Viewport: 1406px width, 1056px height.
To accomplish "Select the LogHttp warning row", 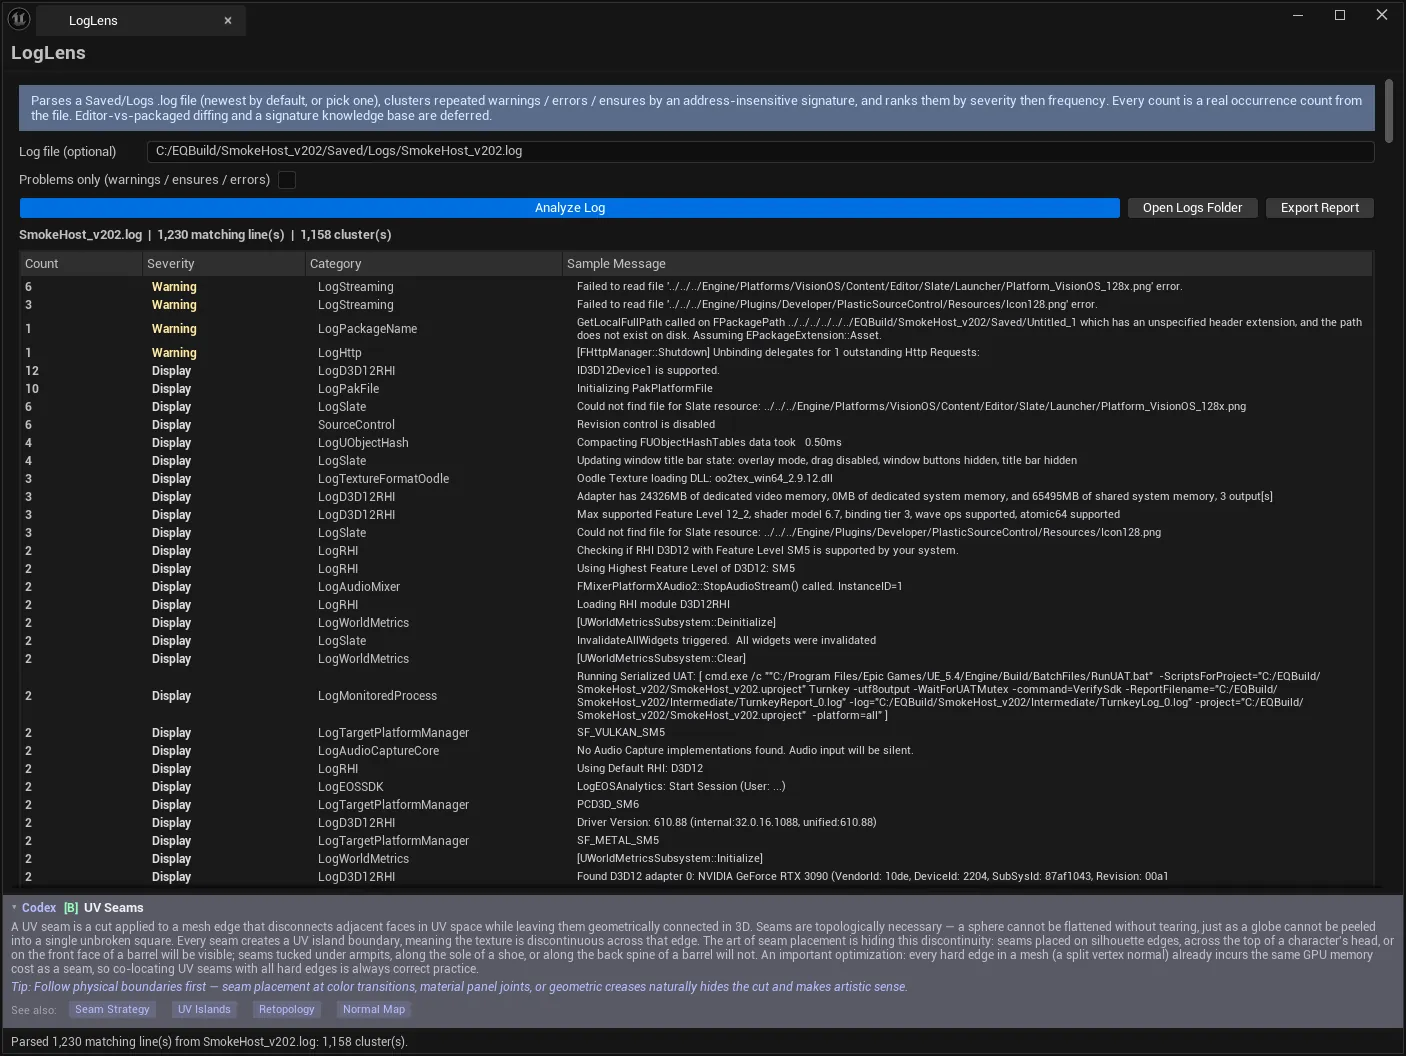I will (696, 353).
